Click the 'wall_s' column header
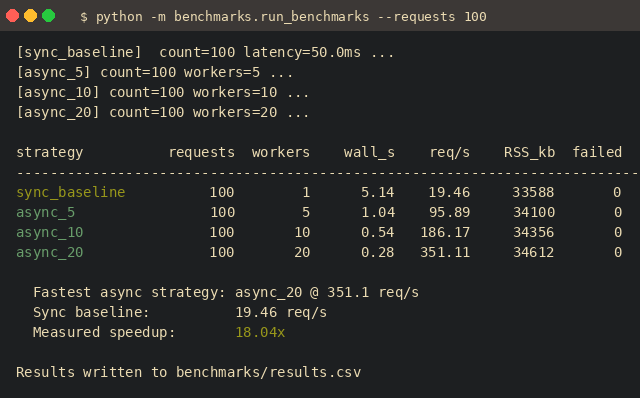 tap(369, 152)
